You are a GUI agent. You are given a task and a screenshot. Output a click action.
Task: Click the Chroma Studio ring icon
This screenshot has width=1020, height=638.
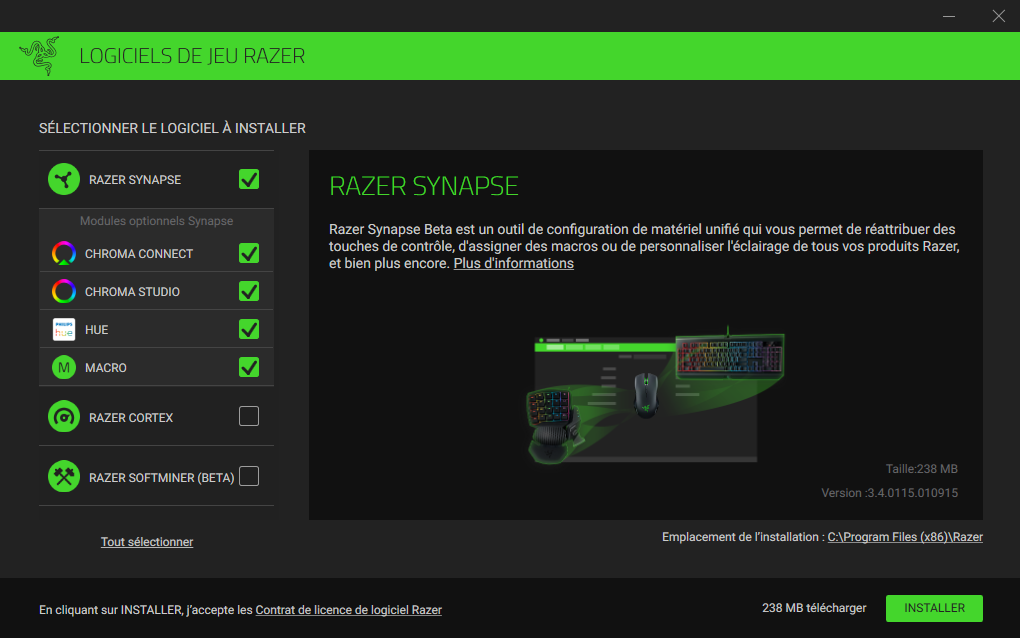pyautogui.click(x=64, y=291)
